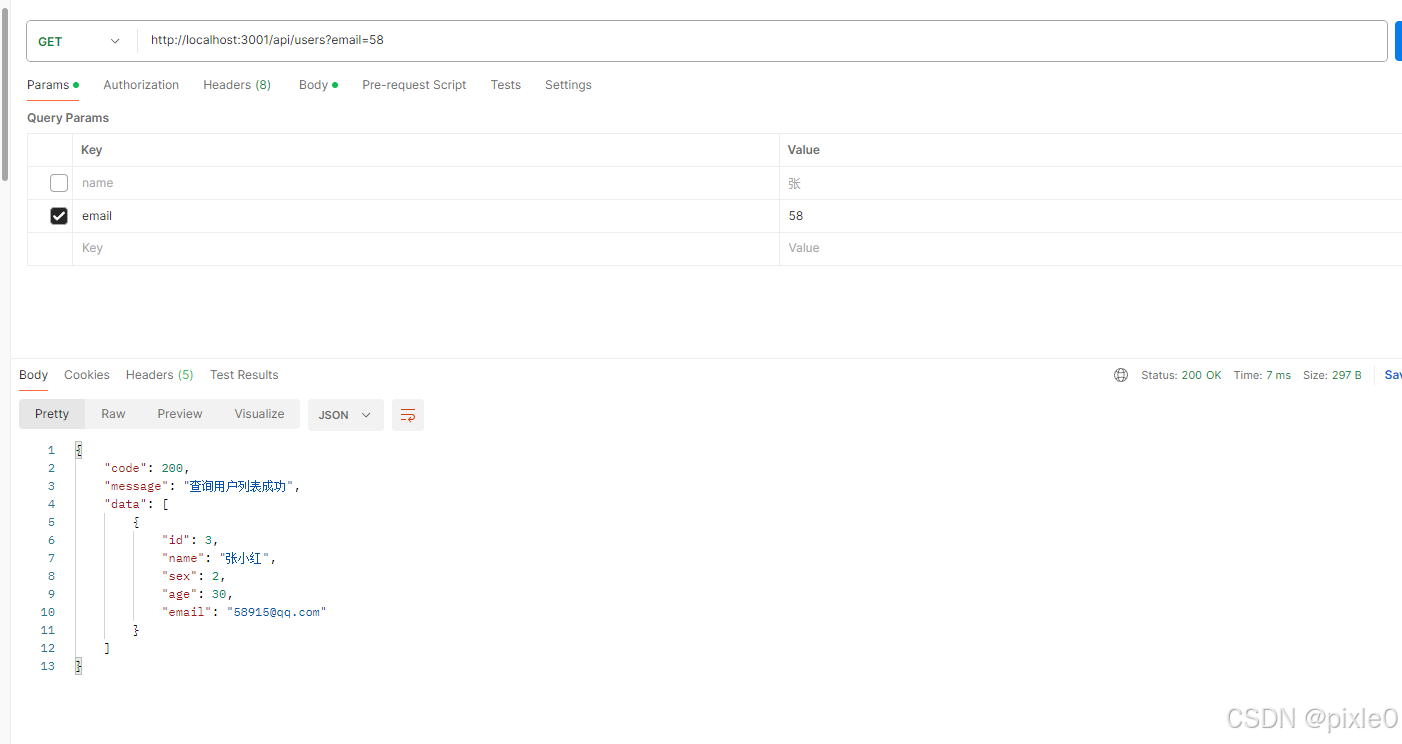
Task: Switch to Raw response view
Action: point(113,414)
